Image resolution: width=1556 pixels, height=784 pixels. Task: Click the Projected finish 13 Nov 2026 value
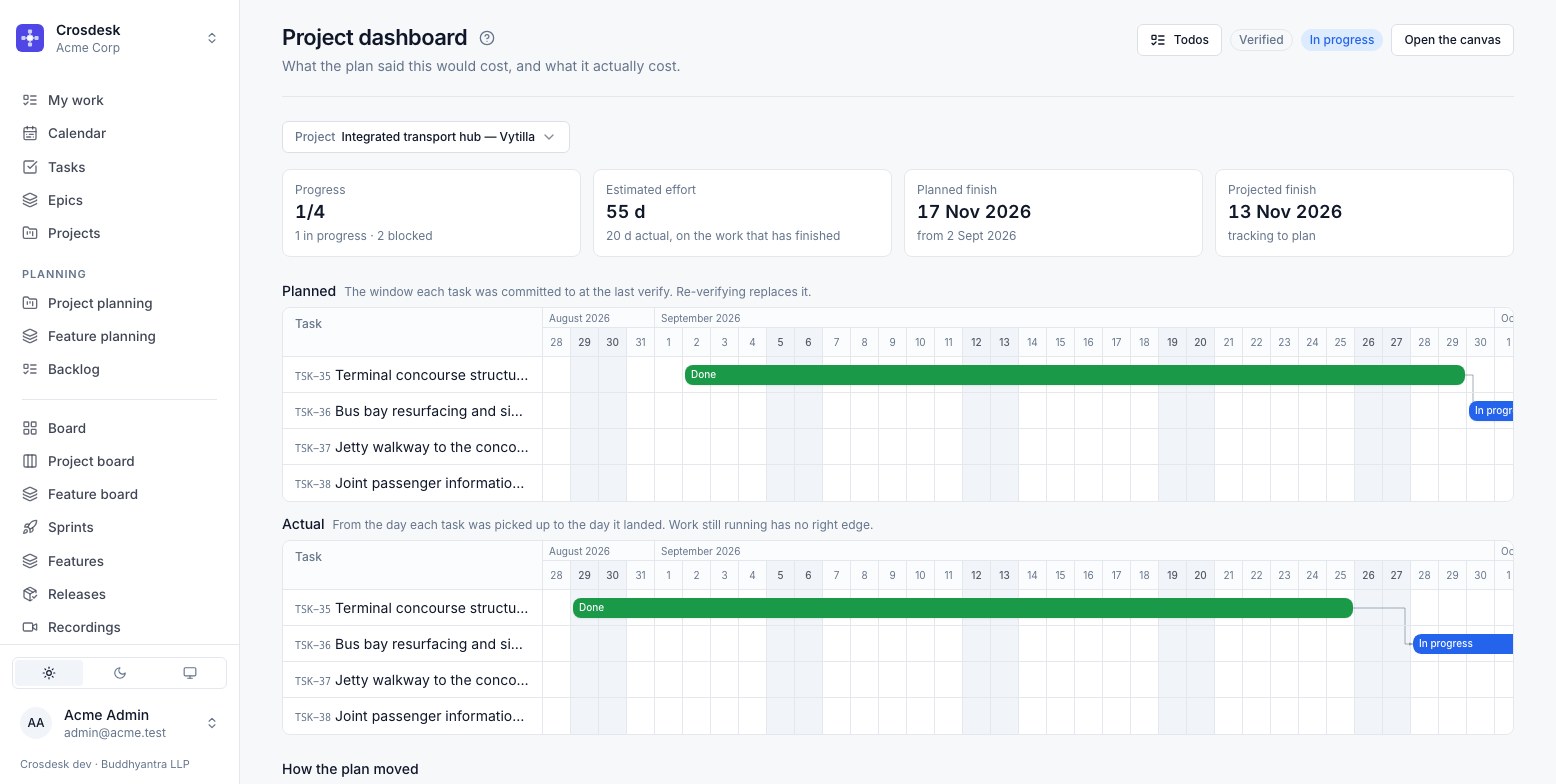[x=1285, y=212]
